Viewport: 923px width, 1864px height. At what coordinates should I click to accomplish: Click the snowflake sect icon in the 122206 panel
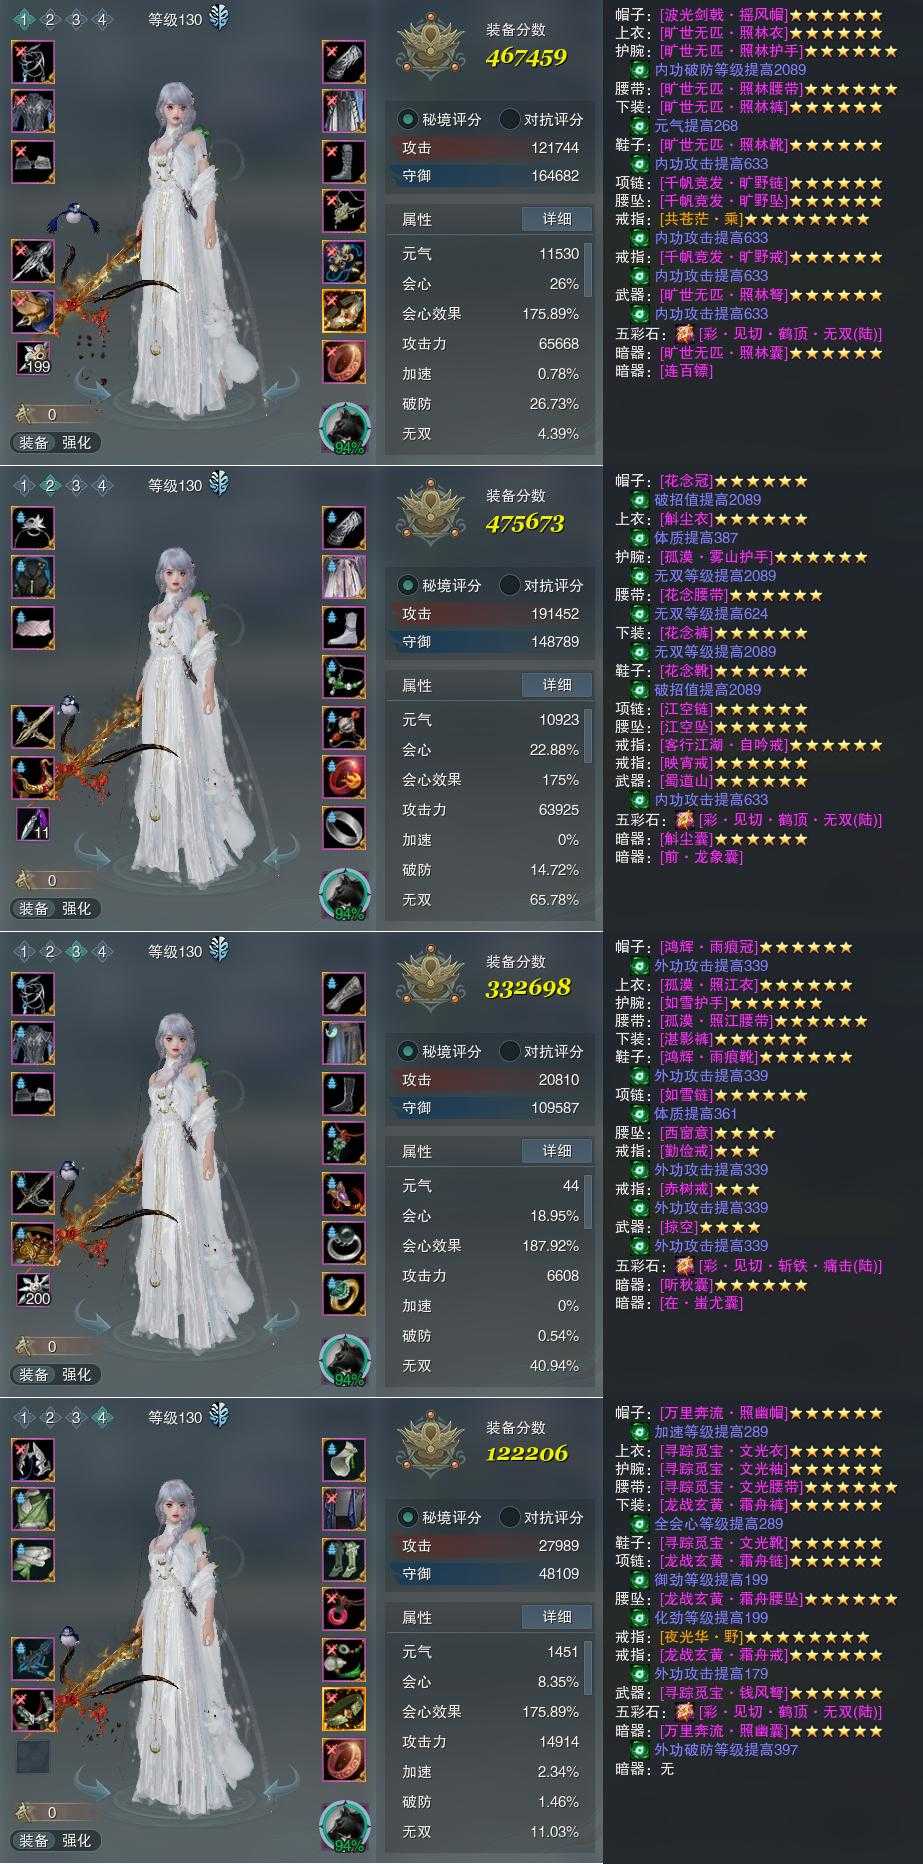tap(219, 1416)
